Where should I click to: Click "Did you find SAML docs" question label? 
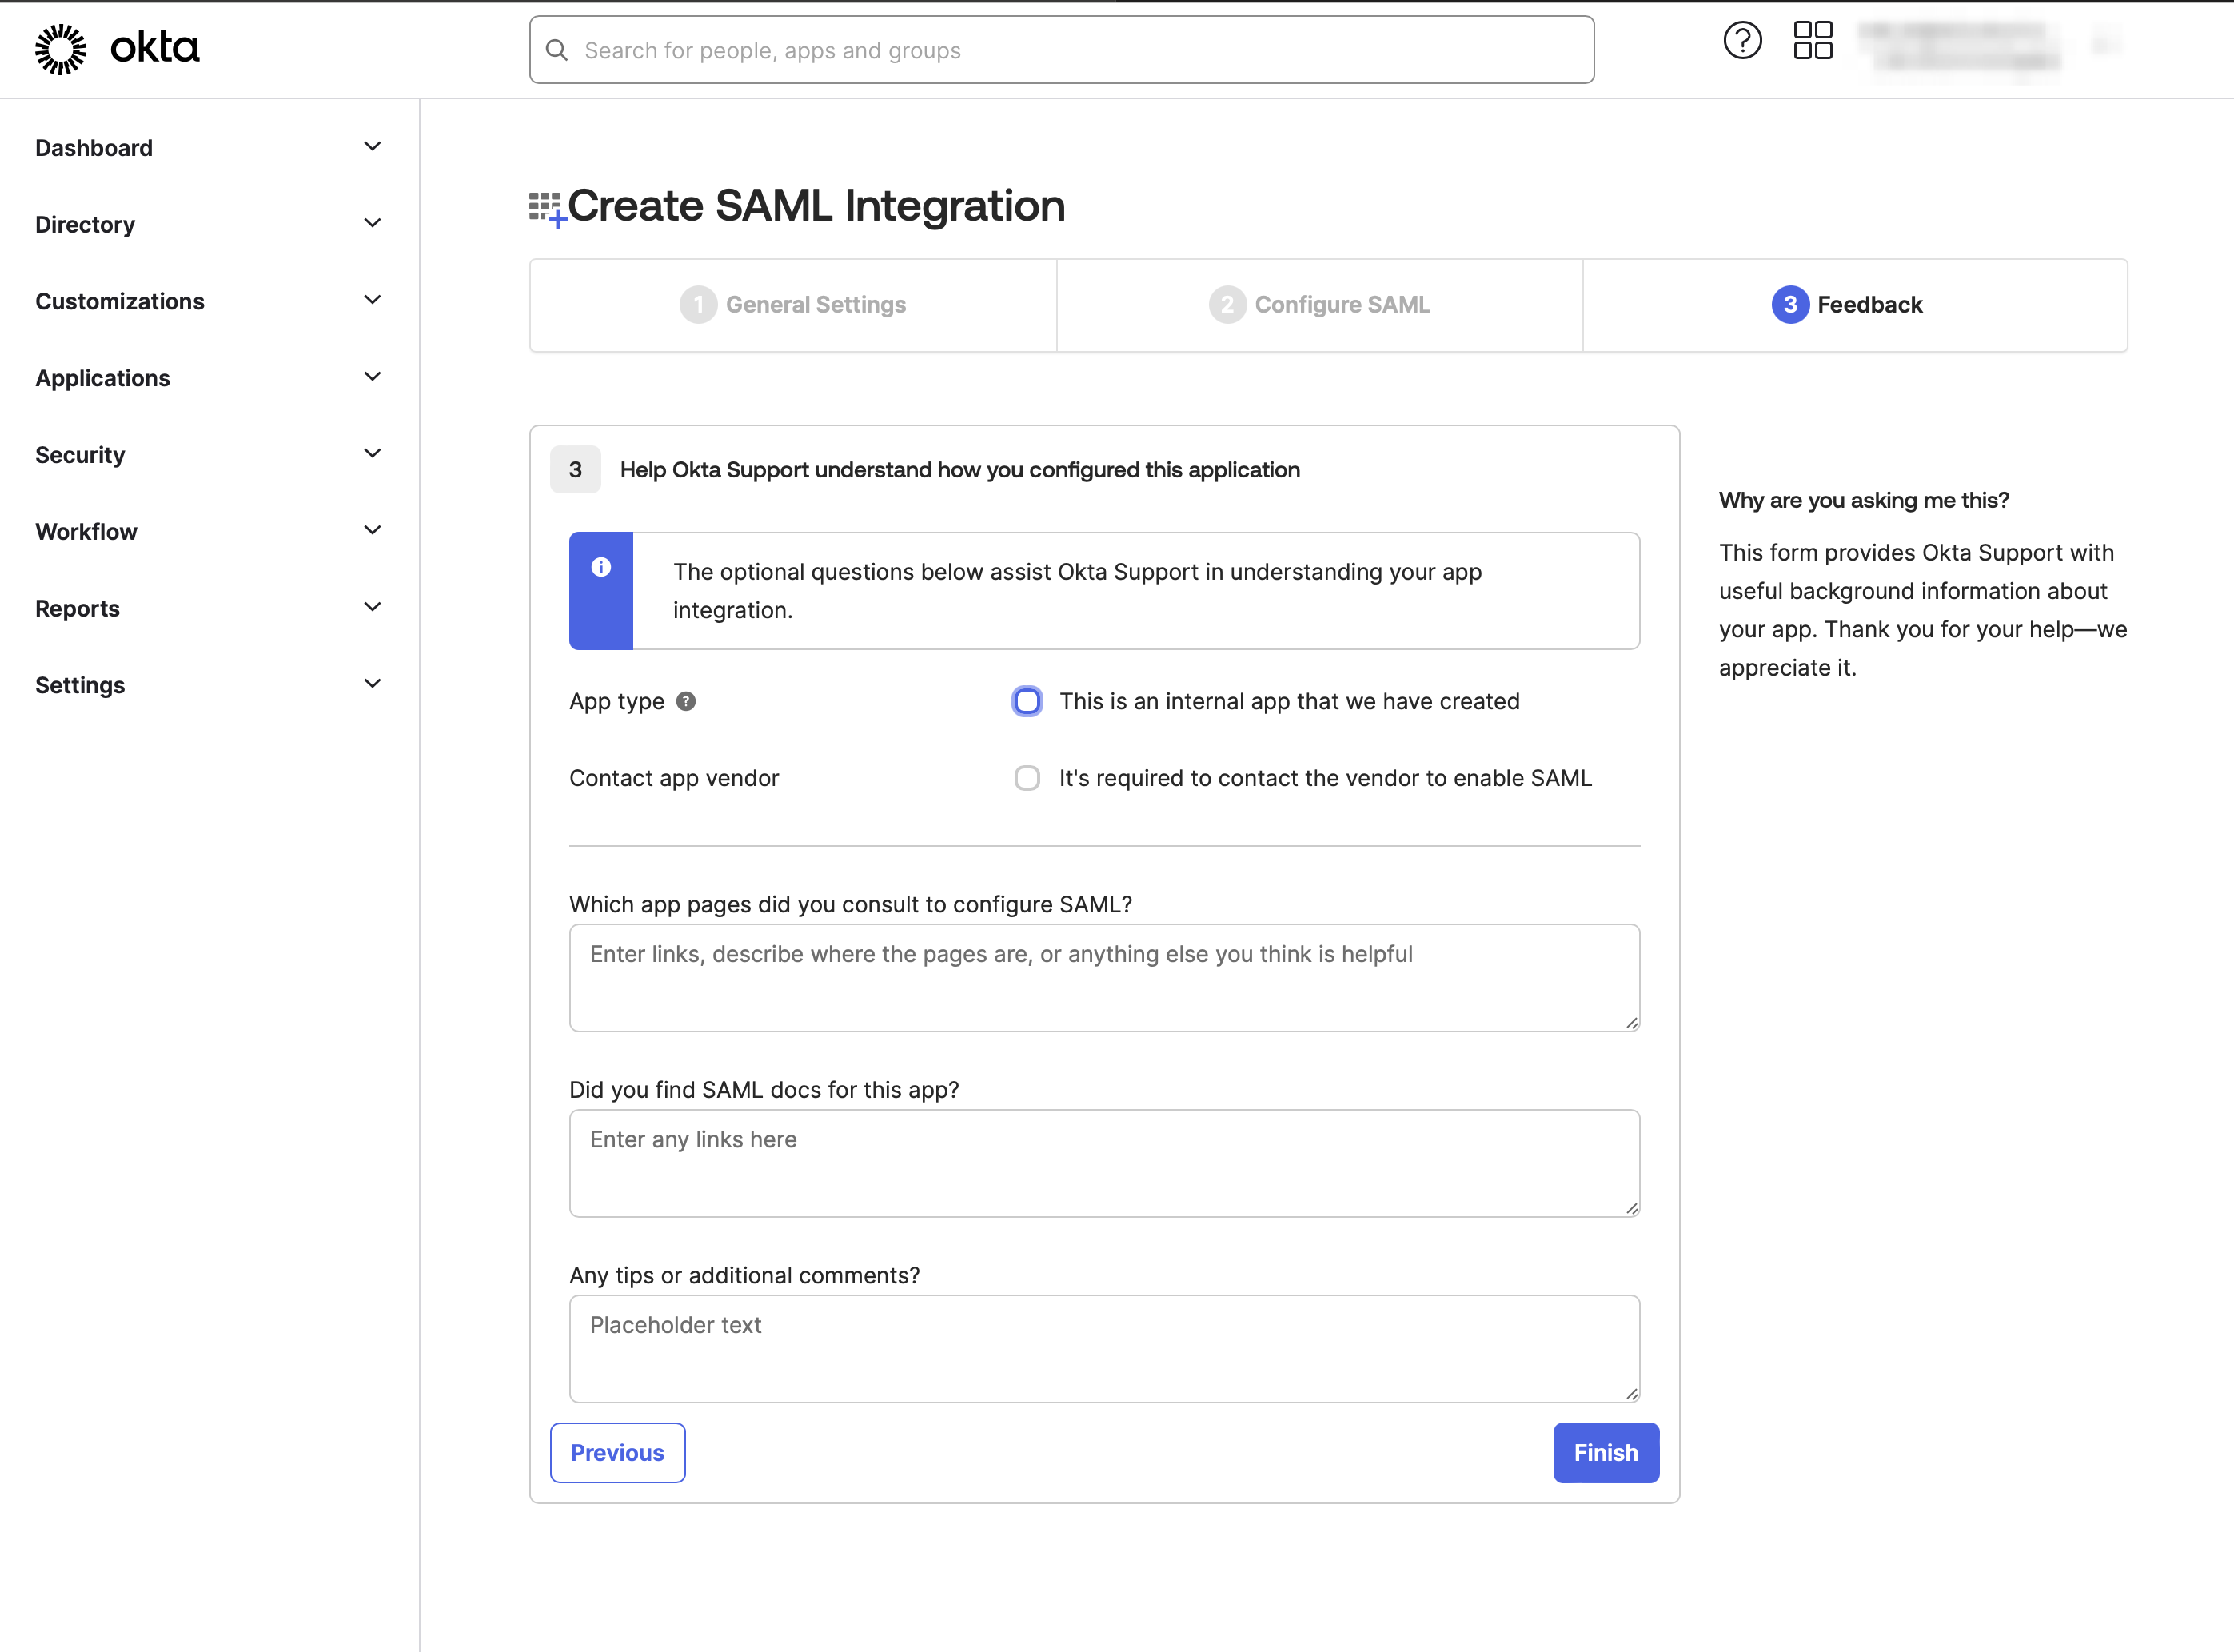pyautogui.click(x=765, y=1090)
